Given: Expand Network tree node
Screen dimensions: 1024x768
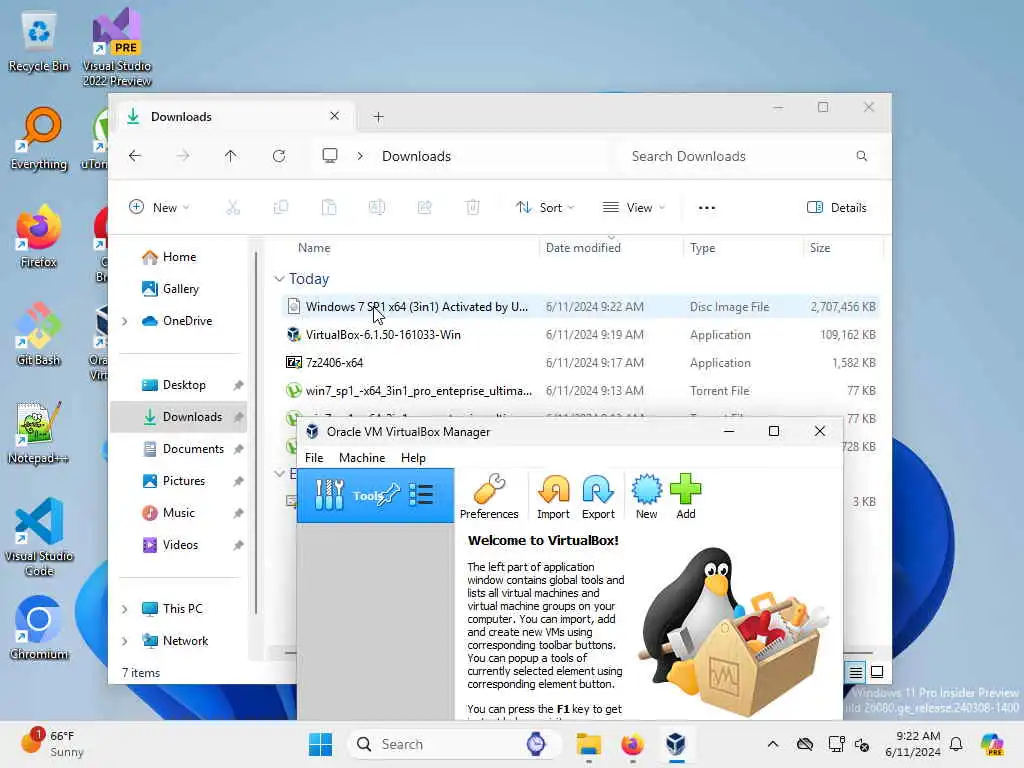Looking at the screenshot, I should point(125,641).
